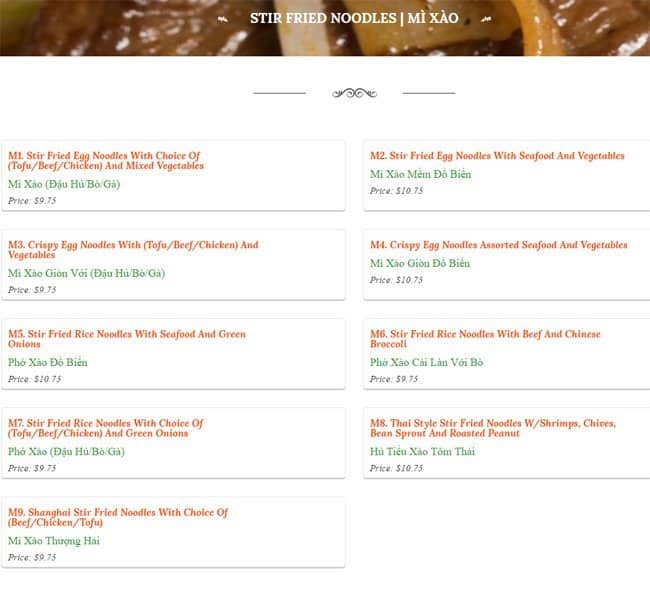The height and width of the screenshot is (592, 650).
Task: Open M9 Shanghai Stir Fried Noodles
Action: pos(118,517)
